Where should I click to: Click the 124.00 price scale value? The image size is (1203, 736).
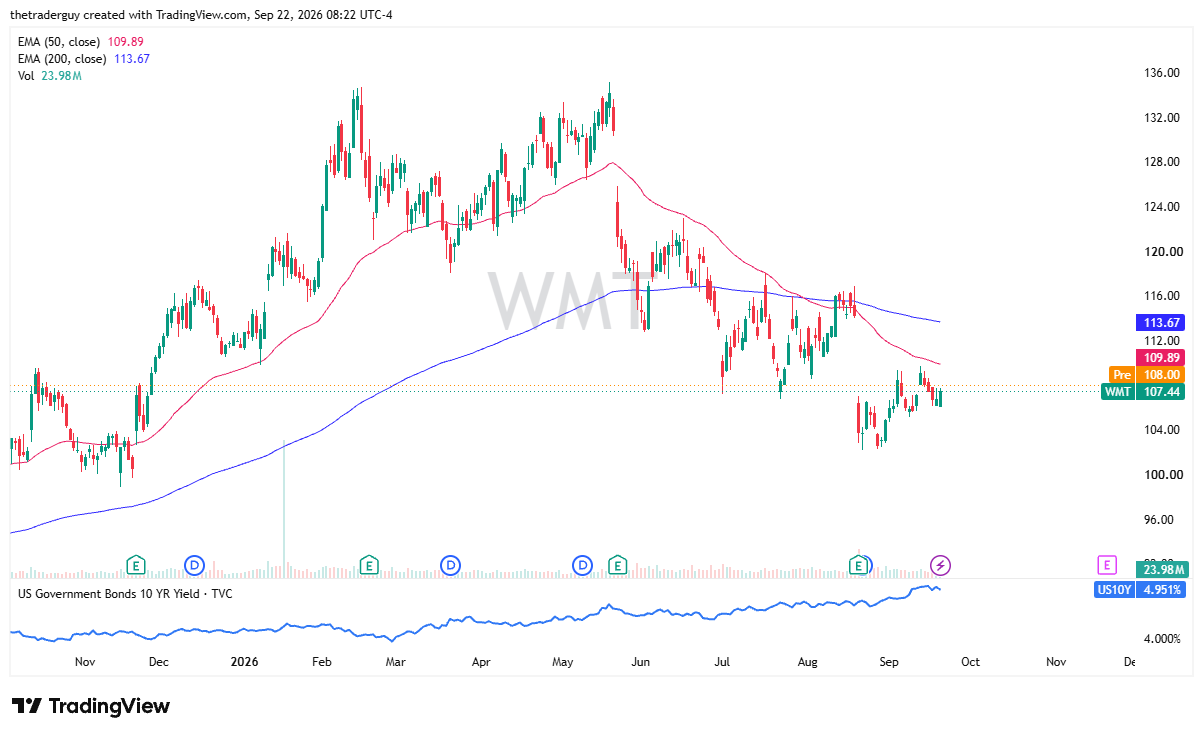tap(1163, 207)
